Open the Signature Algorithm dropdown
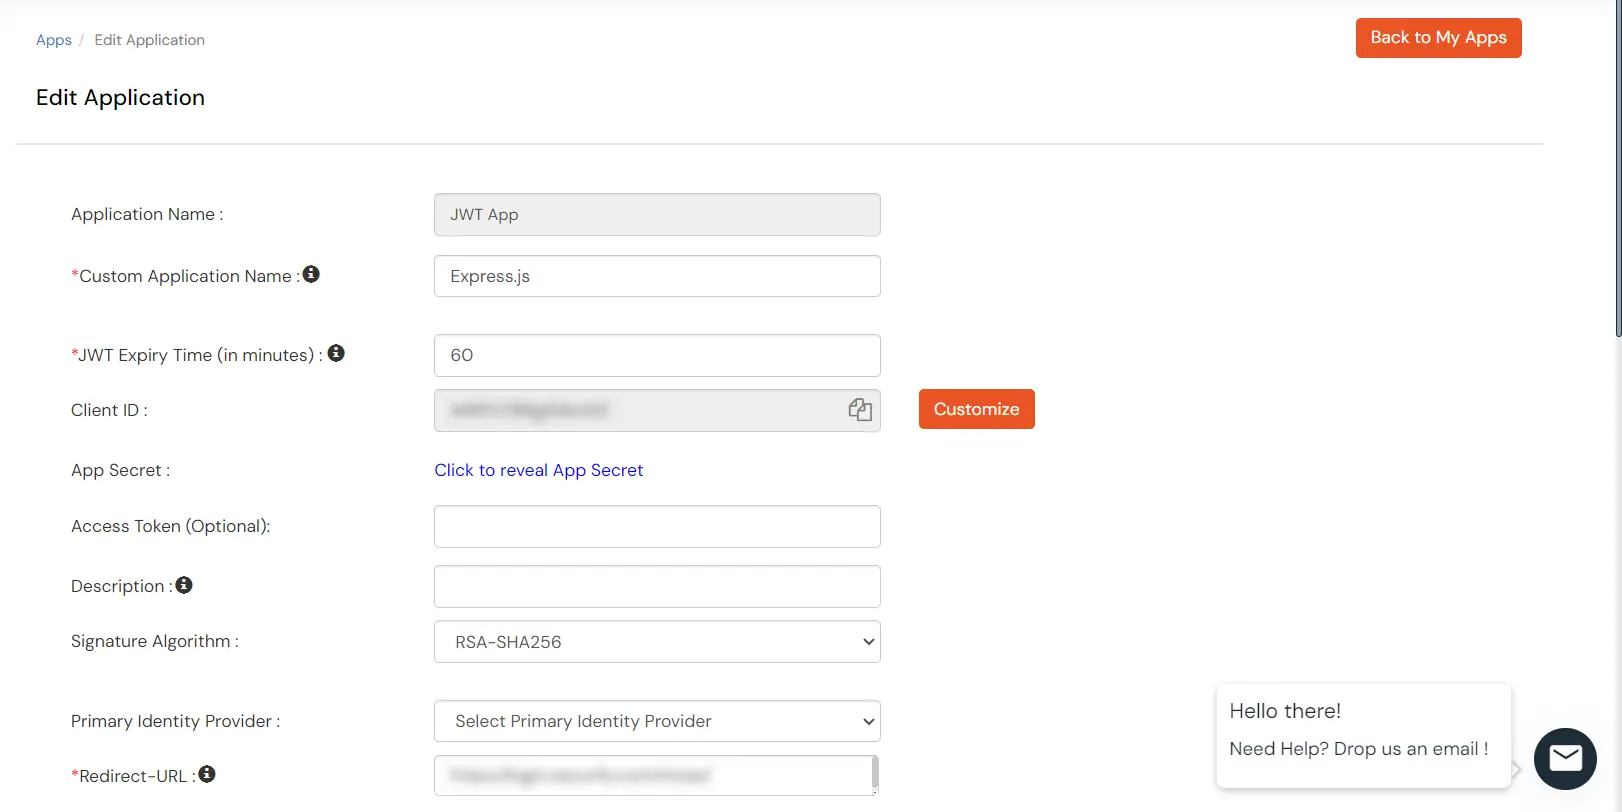 [x=657, y=642]
